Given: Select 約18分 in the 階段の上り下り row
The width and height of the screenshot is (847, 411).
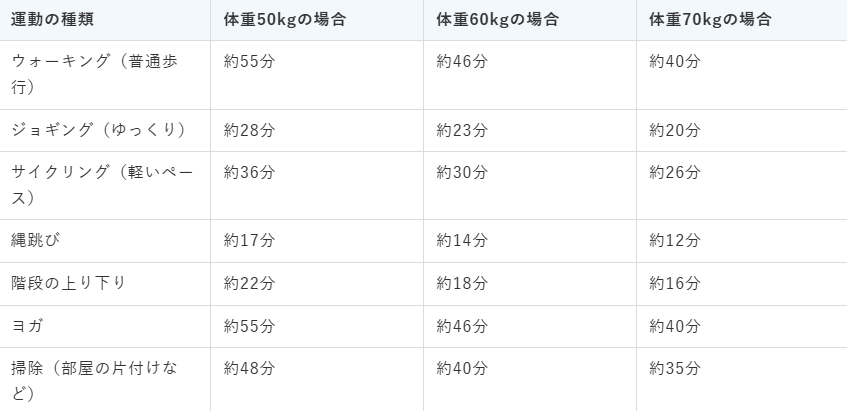Looking at the screenshot, I should [x=462, y=284].
